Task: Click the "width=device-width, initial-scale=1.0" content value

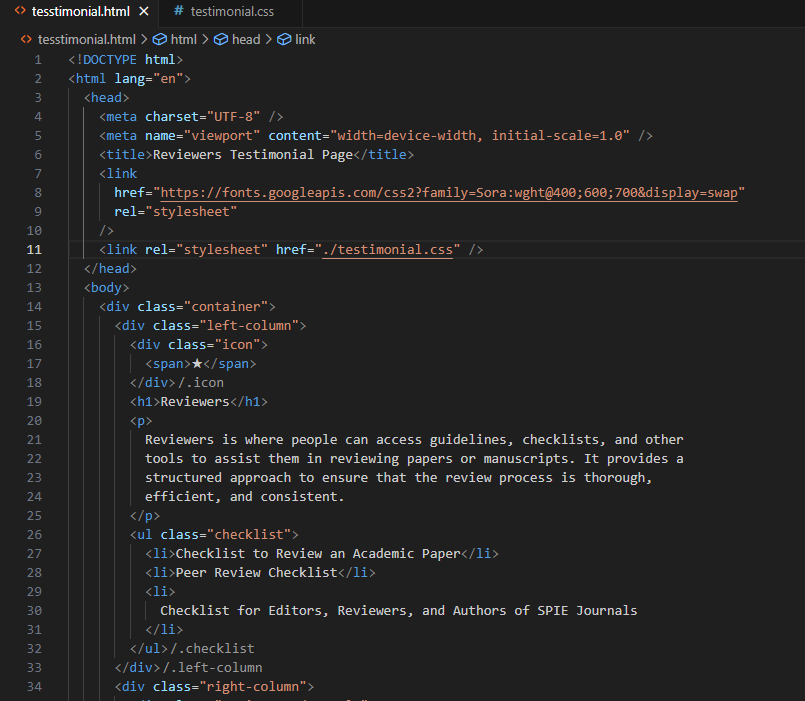Action: 480,136
